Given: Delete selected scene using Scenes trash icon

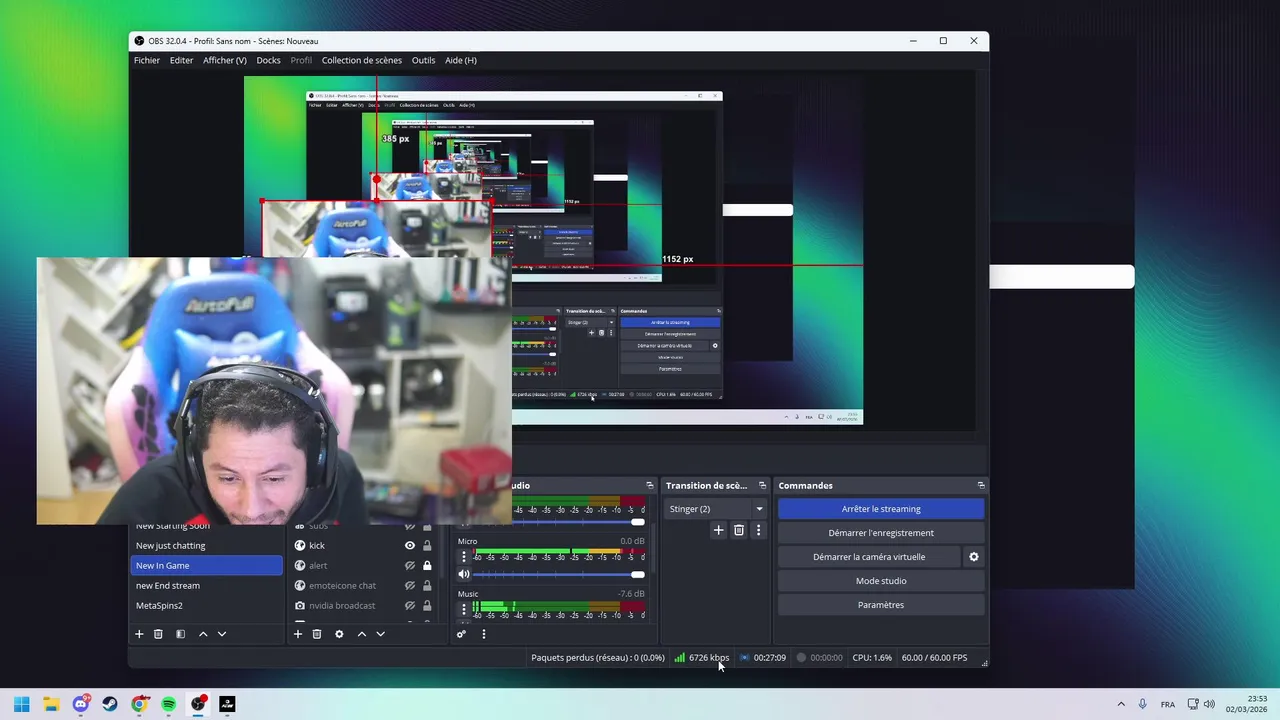Looking at the screenshot, I should 158,634.
